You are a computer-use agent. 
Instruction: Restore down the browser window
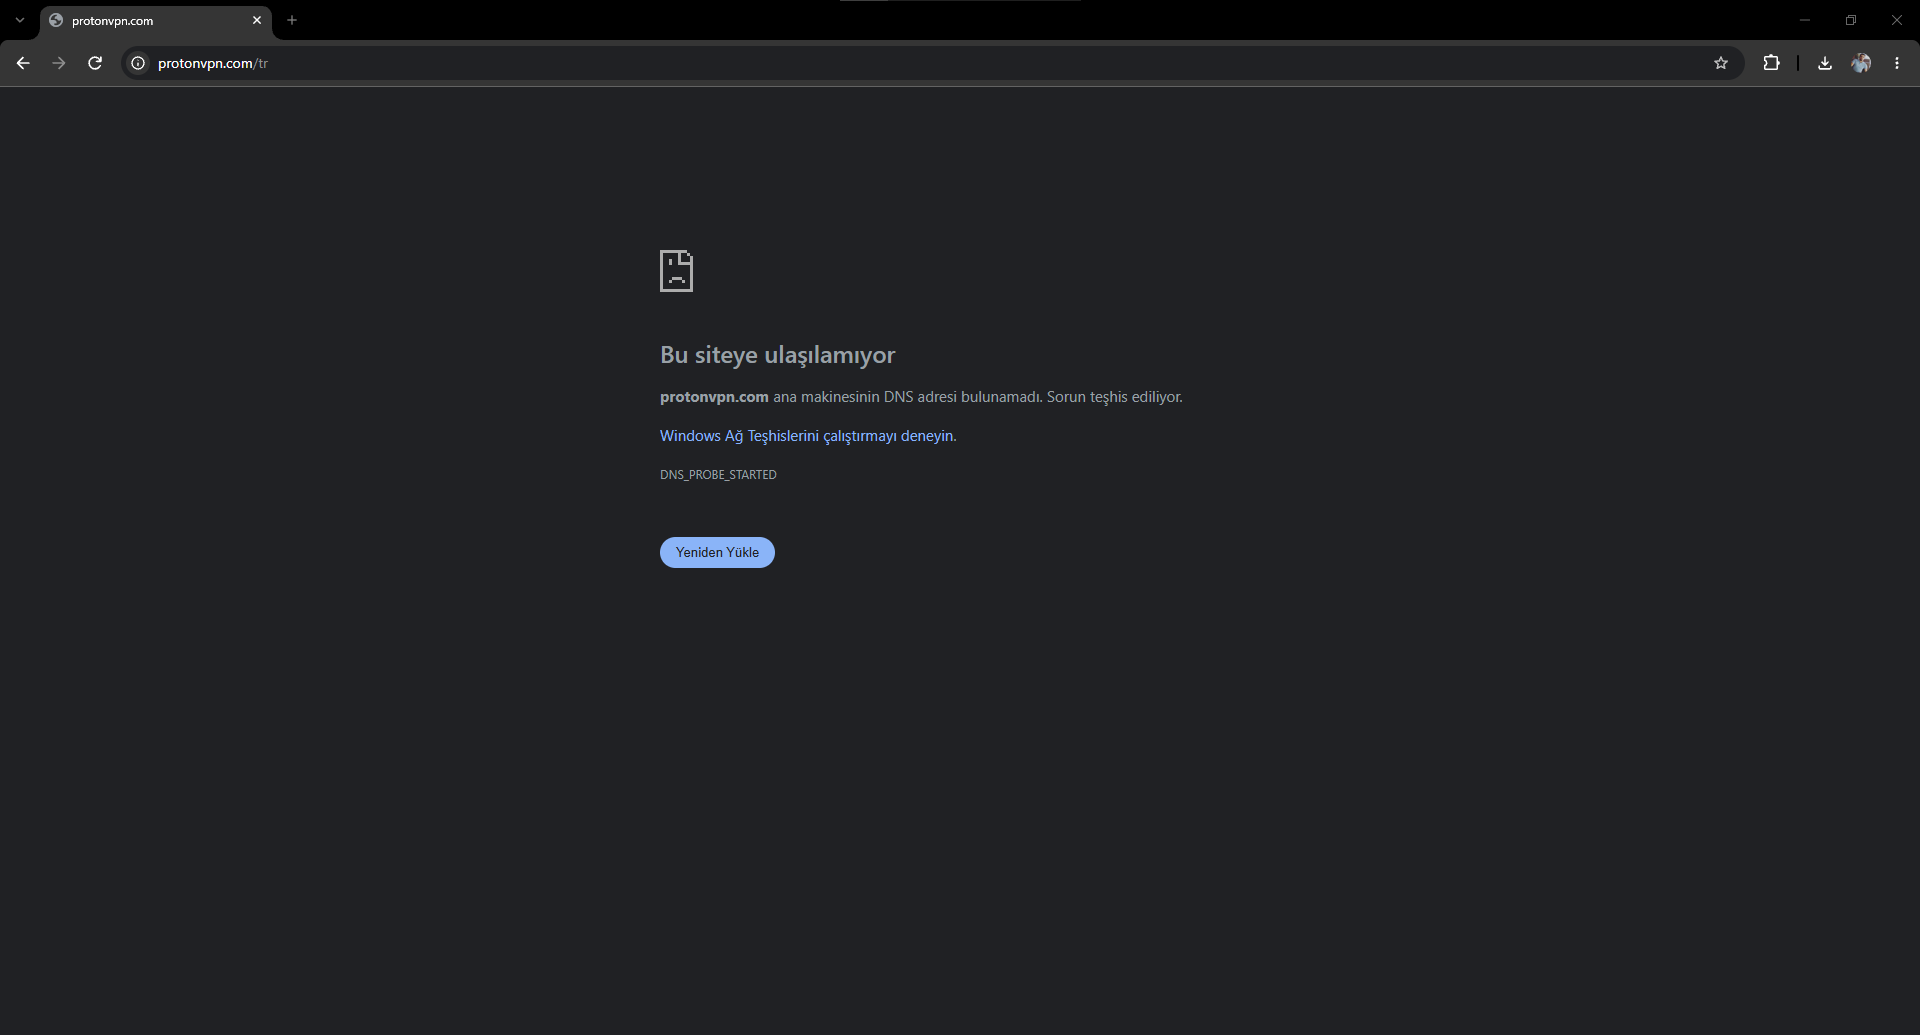click(1851, 20)
